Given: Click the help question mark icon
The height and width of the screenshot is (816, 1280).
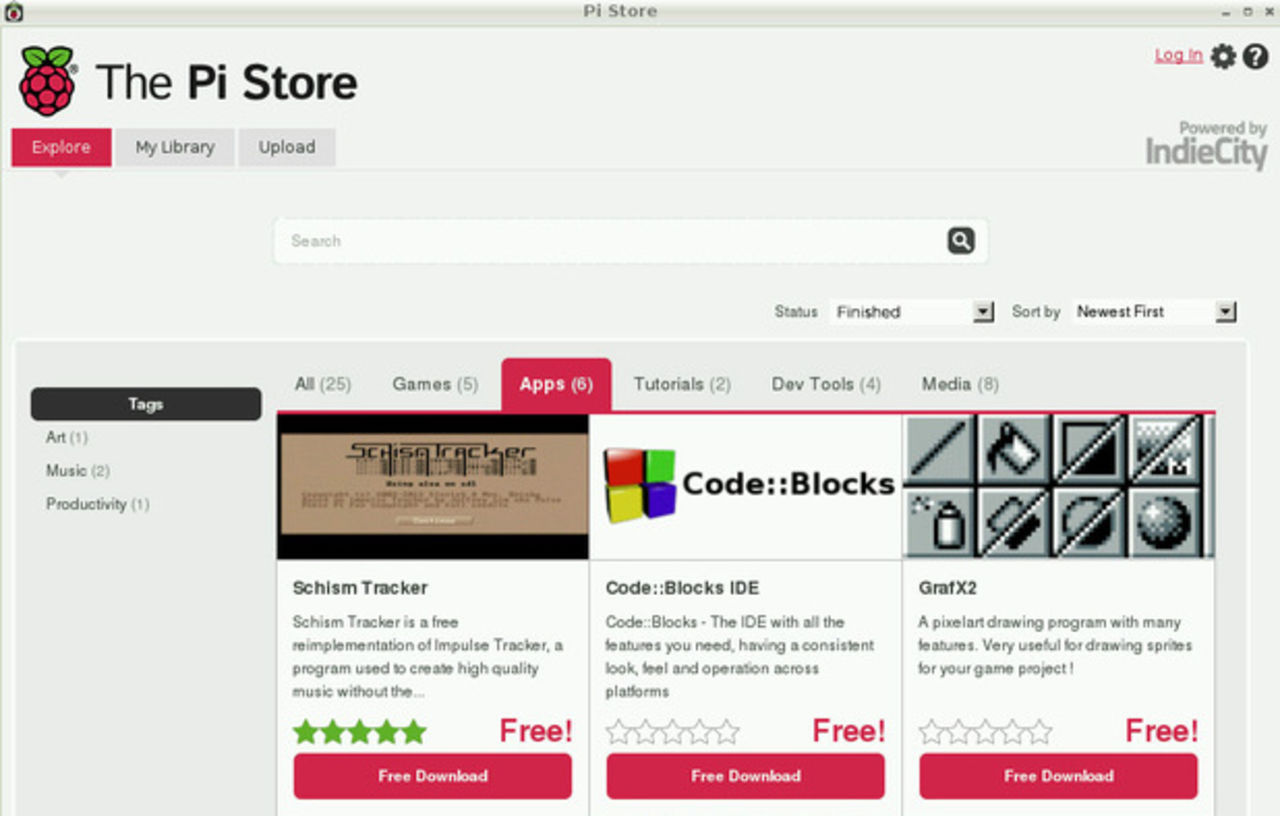Looking at the screenshot, I should [1256, 57].
